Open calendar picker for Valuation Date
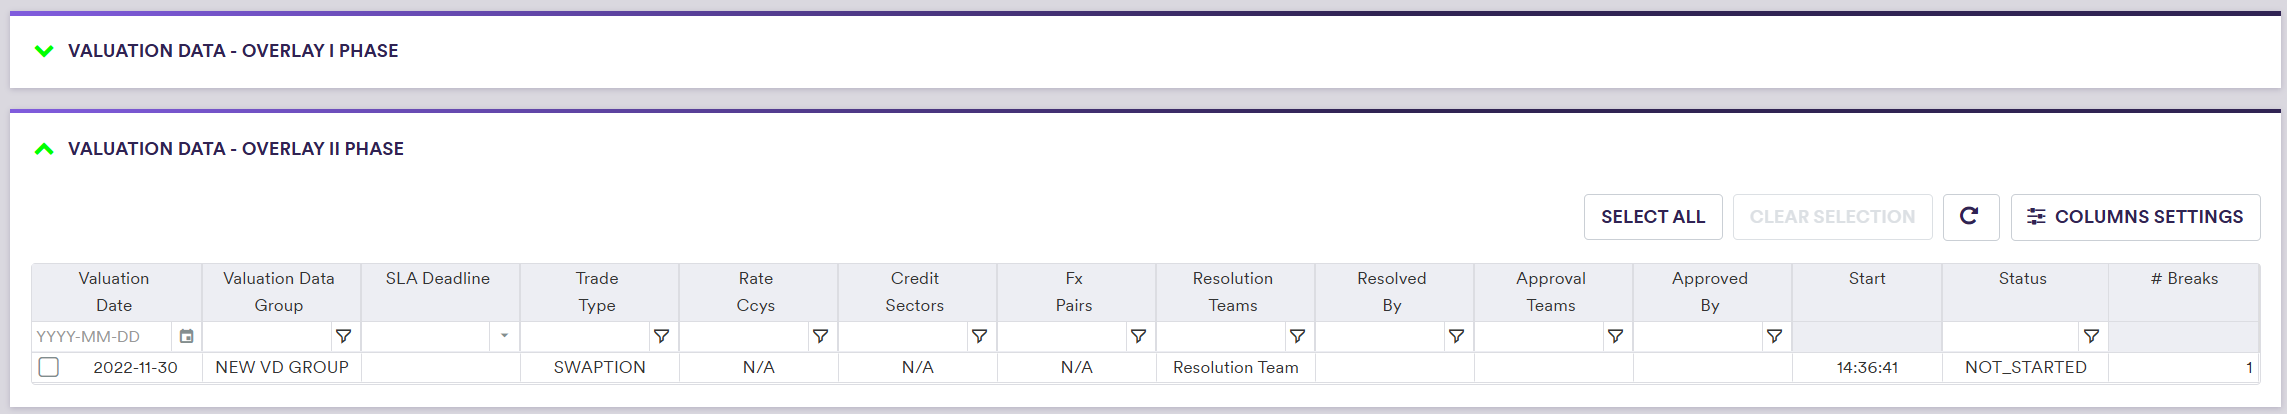Image resolution: width=2287 pixels, height=414 pixels. (x=186, y=337)
